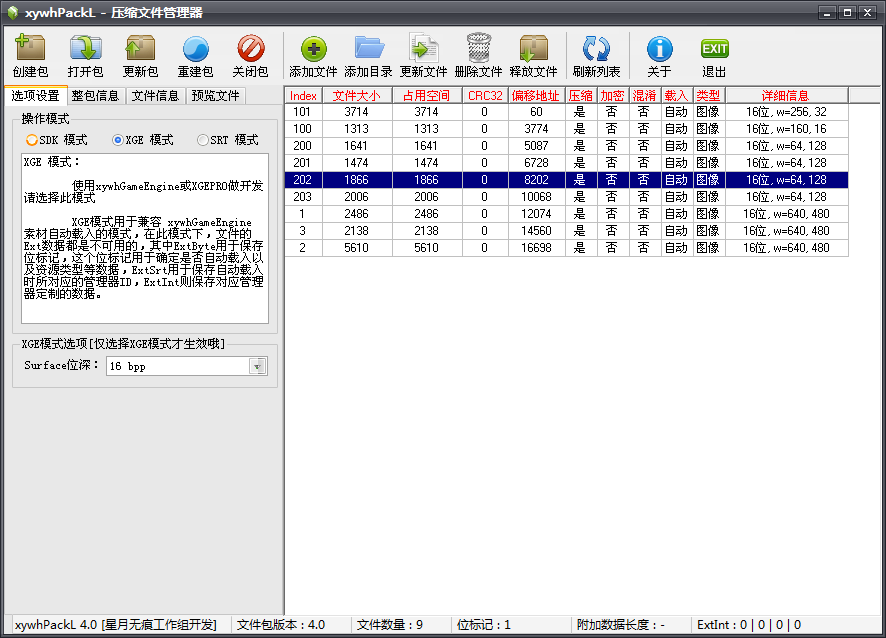Click the XGE mode description text box
The image size is (886, 638).
(145, 238)
